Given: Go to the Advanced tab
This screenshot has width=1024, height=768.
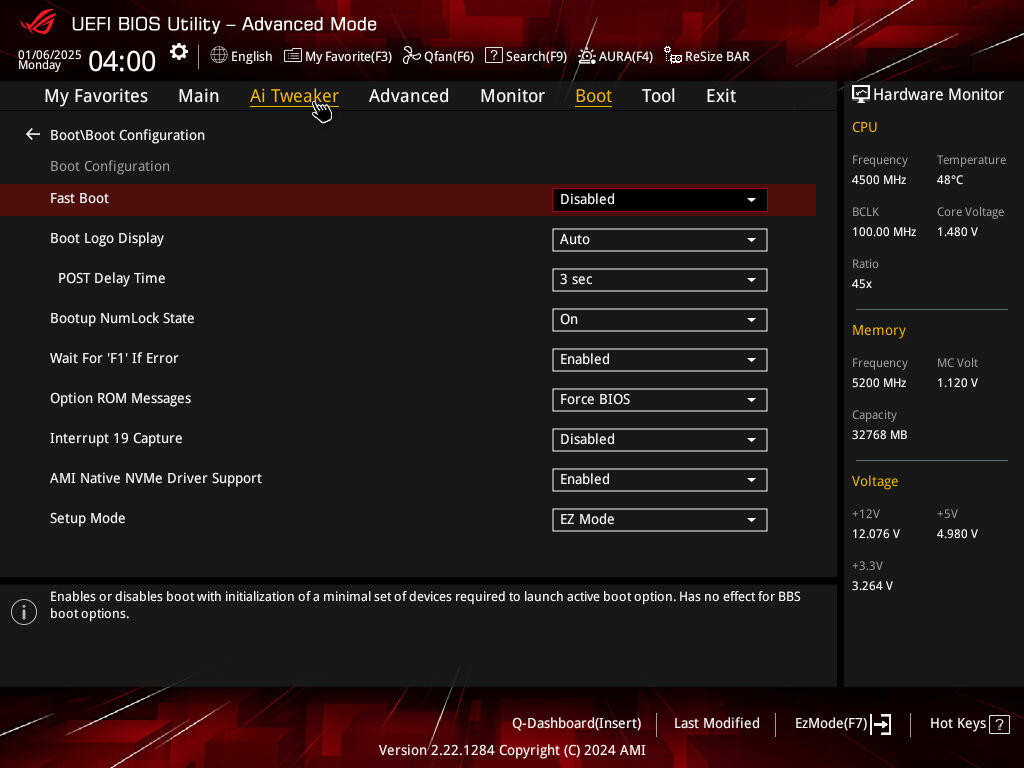Looking at the screenshot, I should point(408,96).
